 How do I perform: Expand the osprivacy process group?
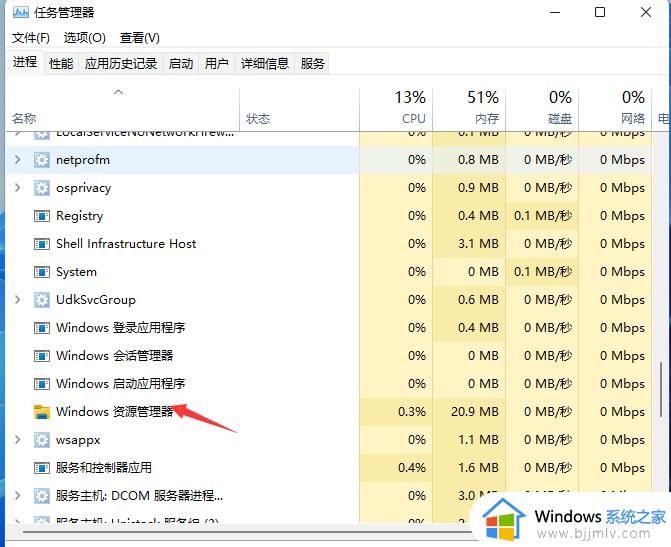tap(18, 187)
